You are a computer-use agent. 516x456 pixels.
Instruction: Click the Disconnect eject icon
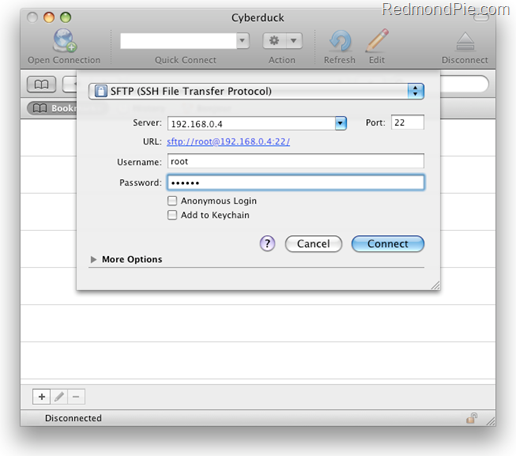tap(465, 41)
